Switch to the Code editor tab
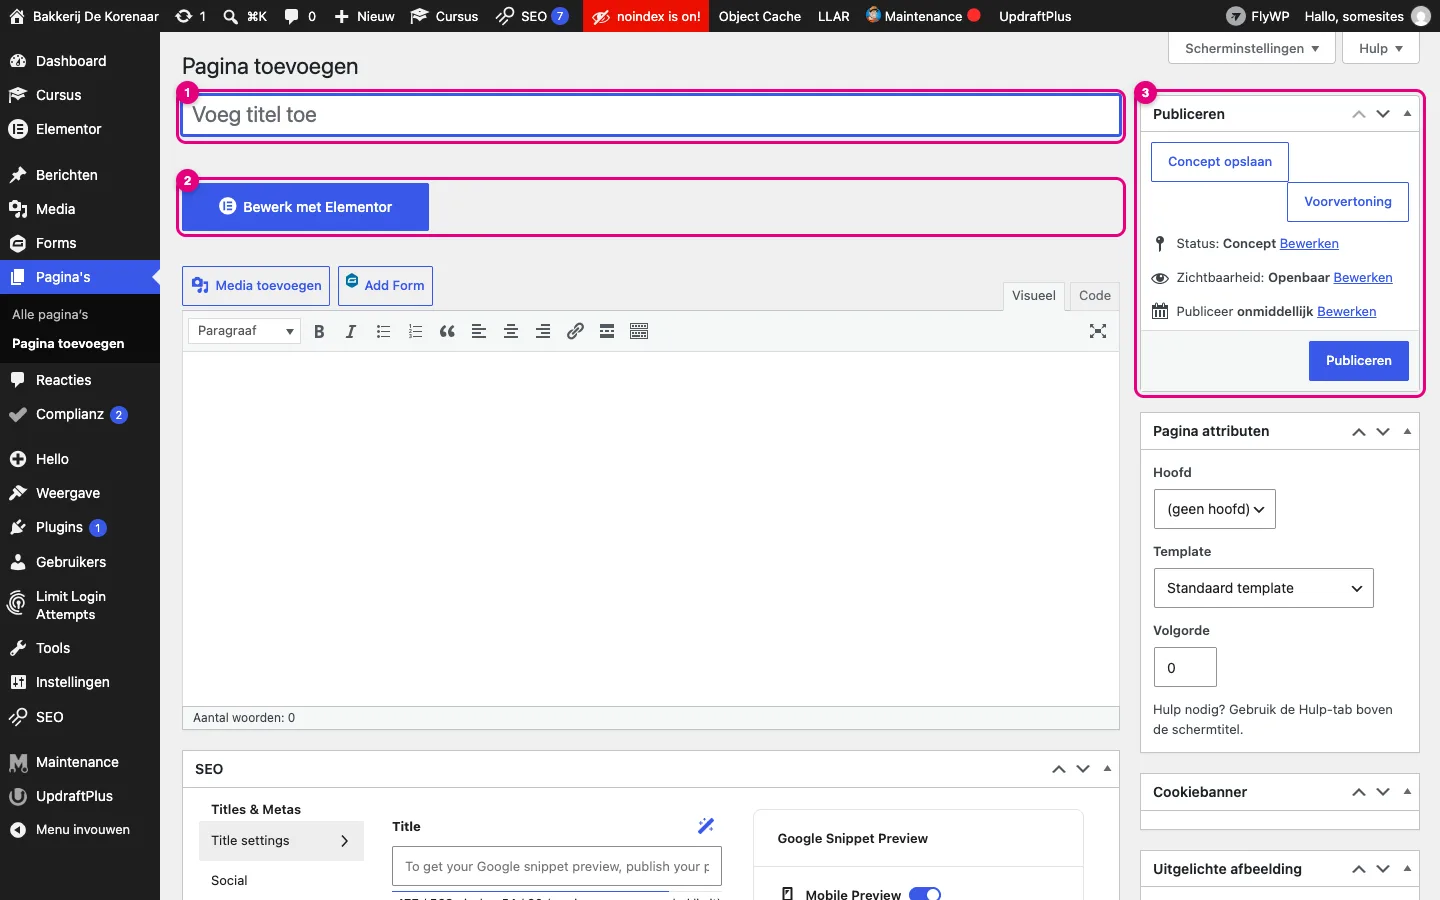The height and width of the screenshot is (900, 1440). pyautogui.click(x=1095, y=296)
